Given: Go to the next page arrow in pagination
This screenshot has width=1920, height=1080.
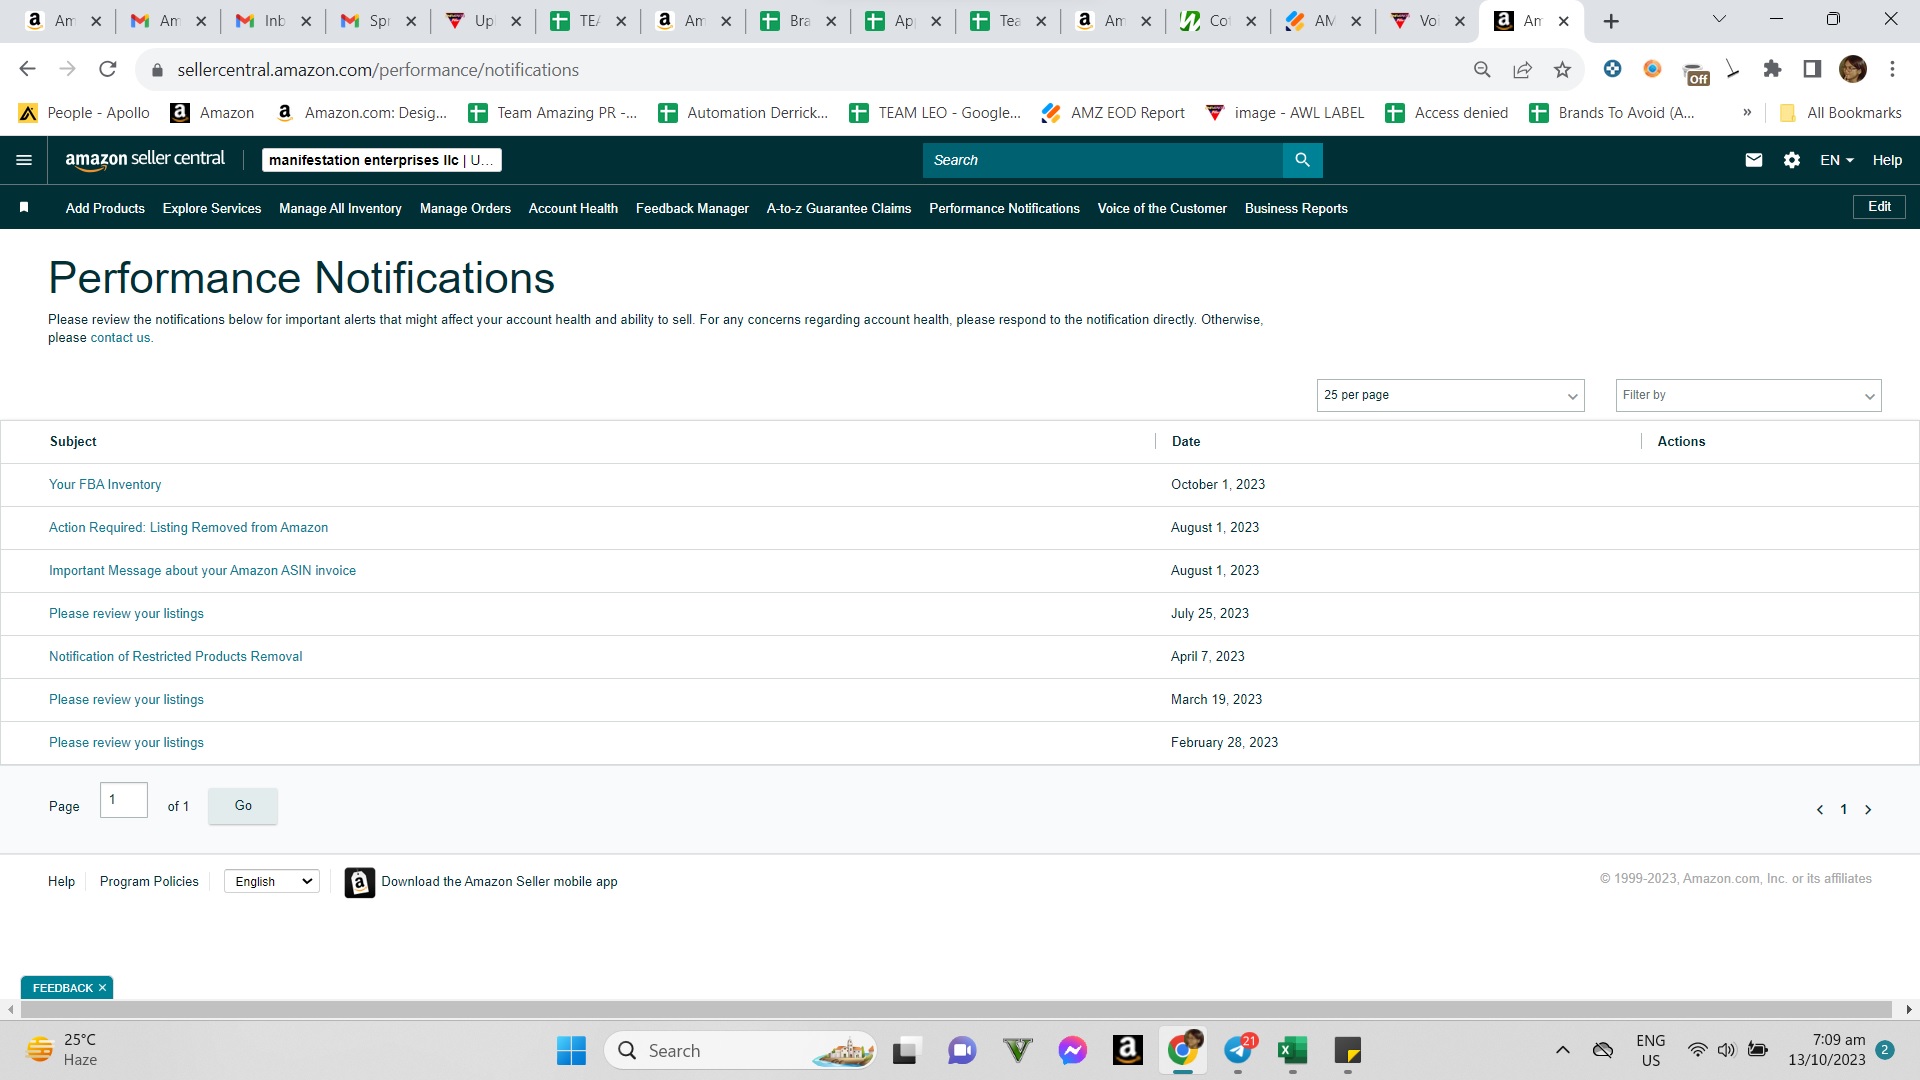Looking at the screenshot, I should point(1868,810).
